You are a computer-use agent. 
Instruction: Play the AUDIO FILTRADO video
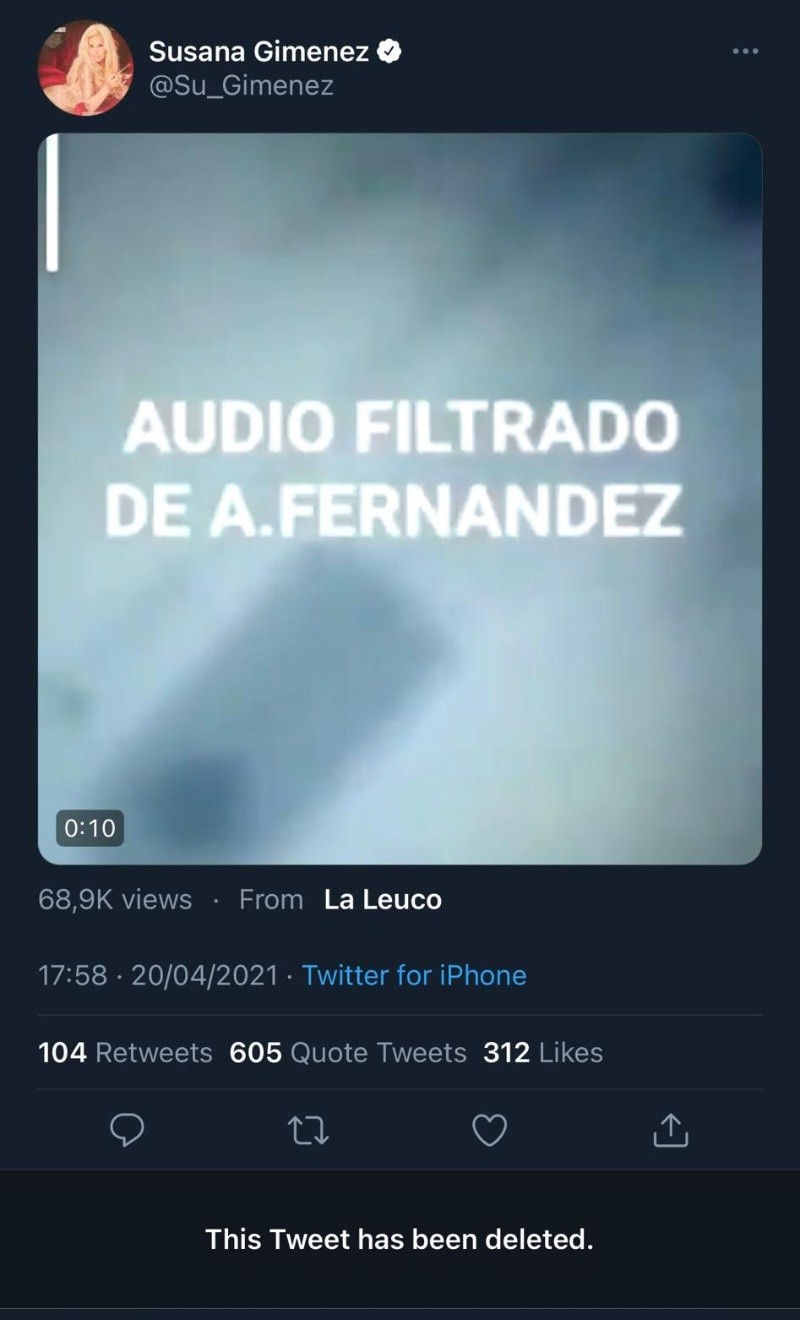[400, 498]
